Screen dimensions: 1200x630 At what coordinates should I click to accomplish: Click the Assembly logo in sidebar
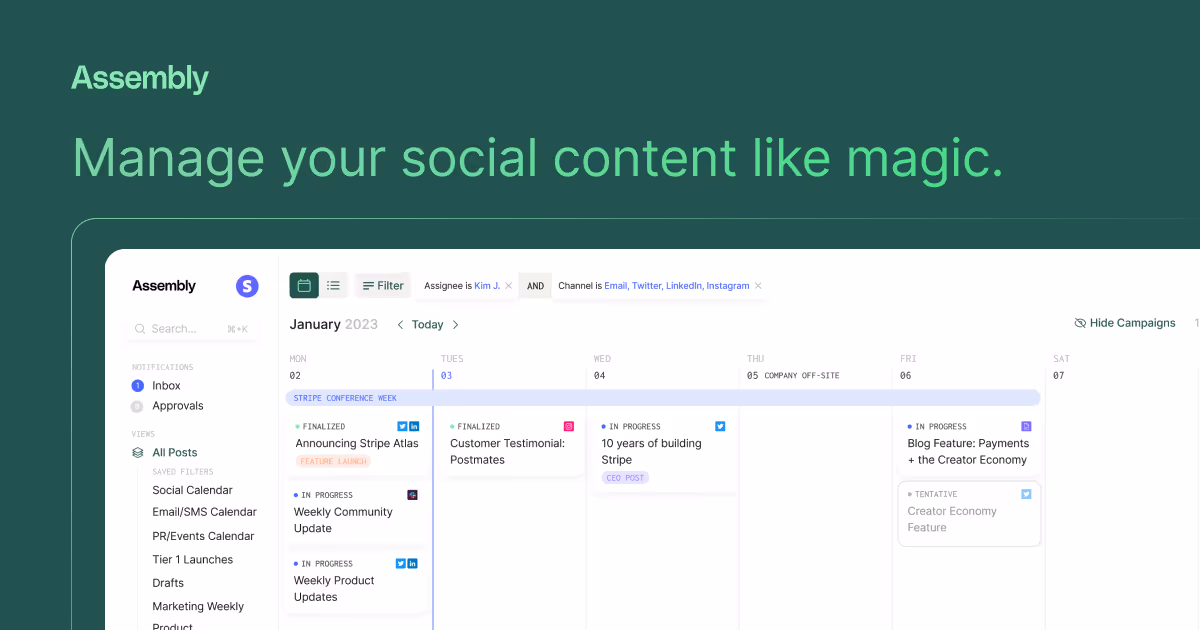click(164, 286)
